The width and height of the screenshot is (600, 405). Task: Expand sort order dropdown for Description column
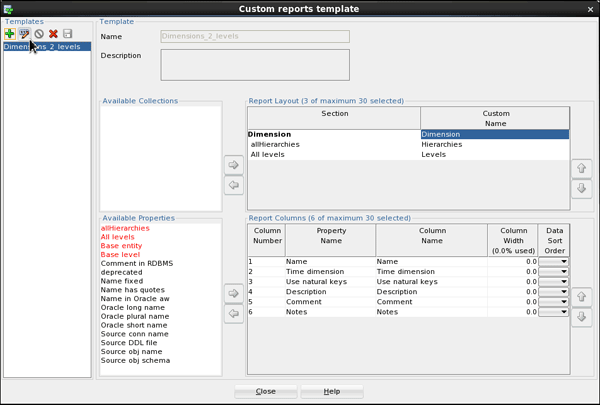pos(553,292)
